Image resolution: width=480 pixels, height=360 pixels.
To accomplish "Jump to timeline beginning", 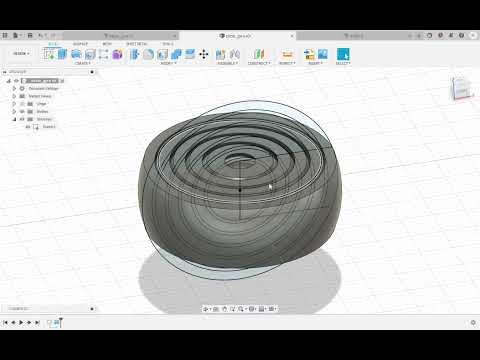I will tap(5, 322).
